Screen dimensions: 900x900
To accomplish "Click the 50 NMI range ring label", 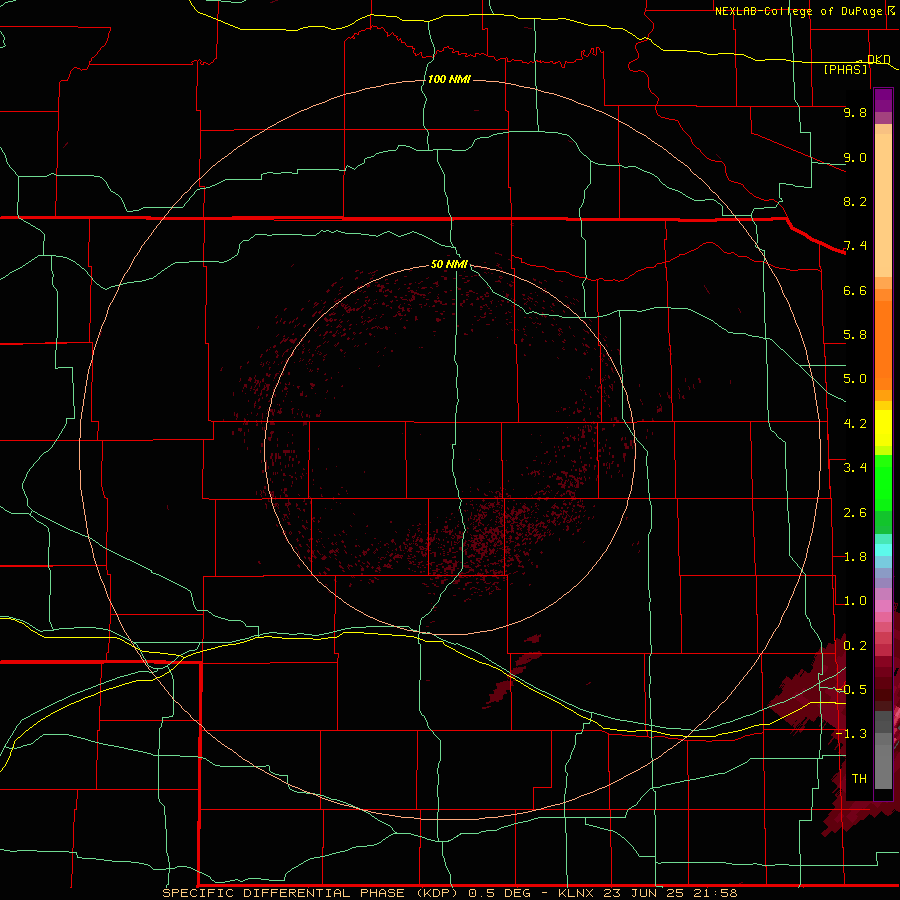I will pos(449,264).
